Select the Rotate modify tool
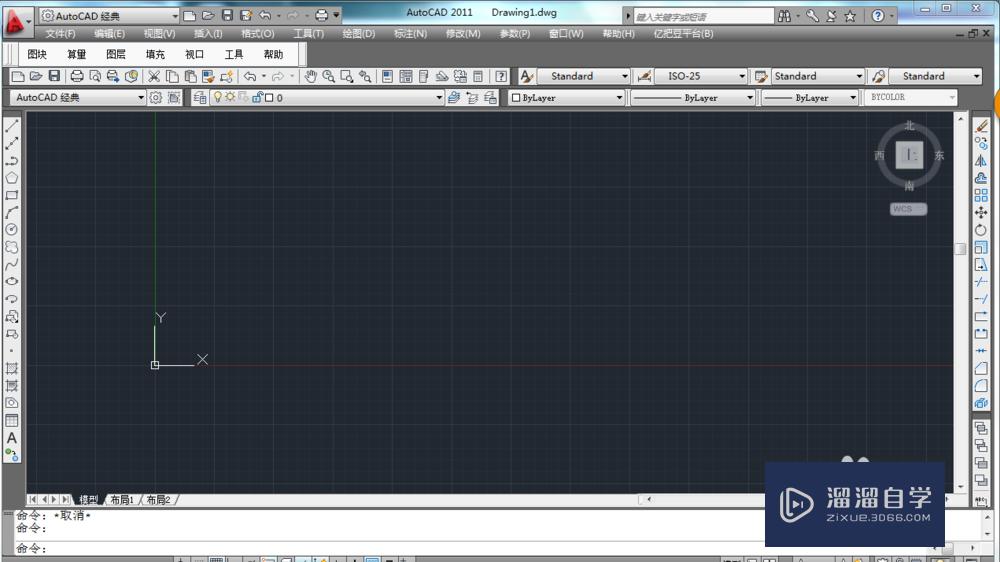 click(x=981, y=230)
